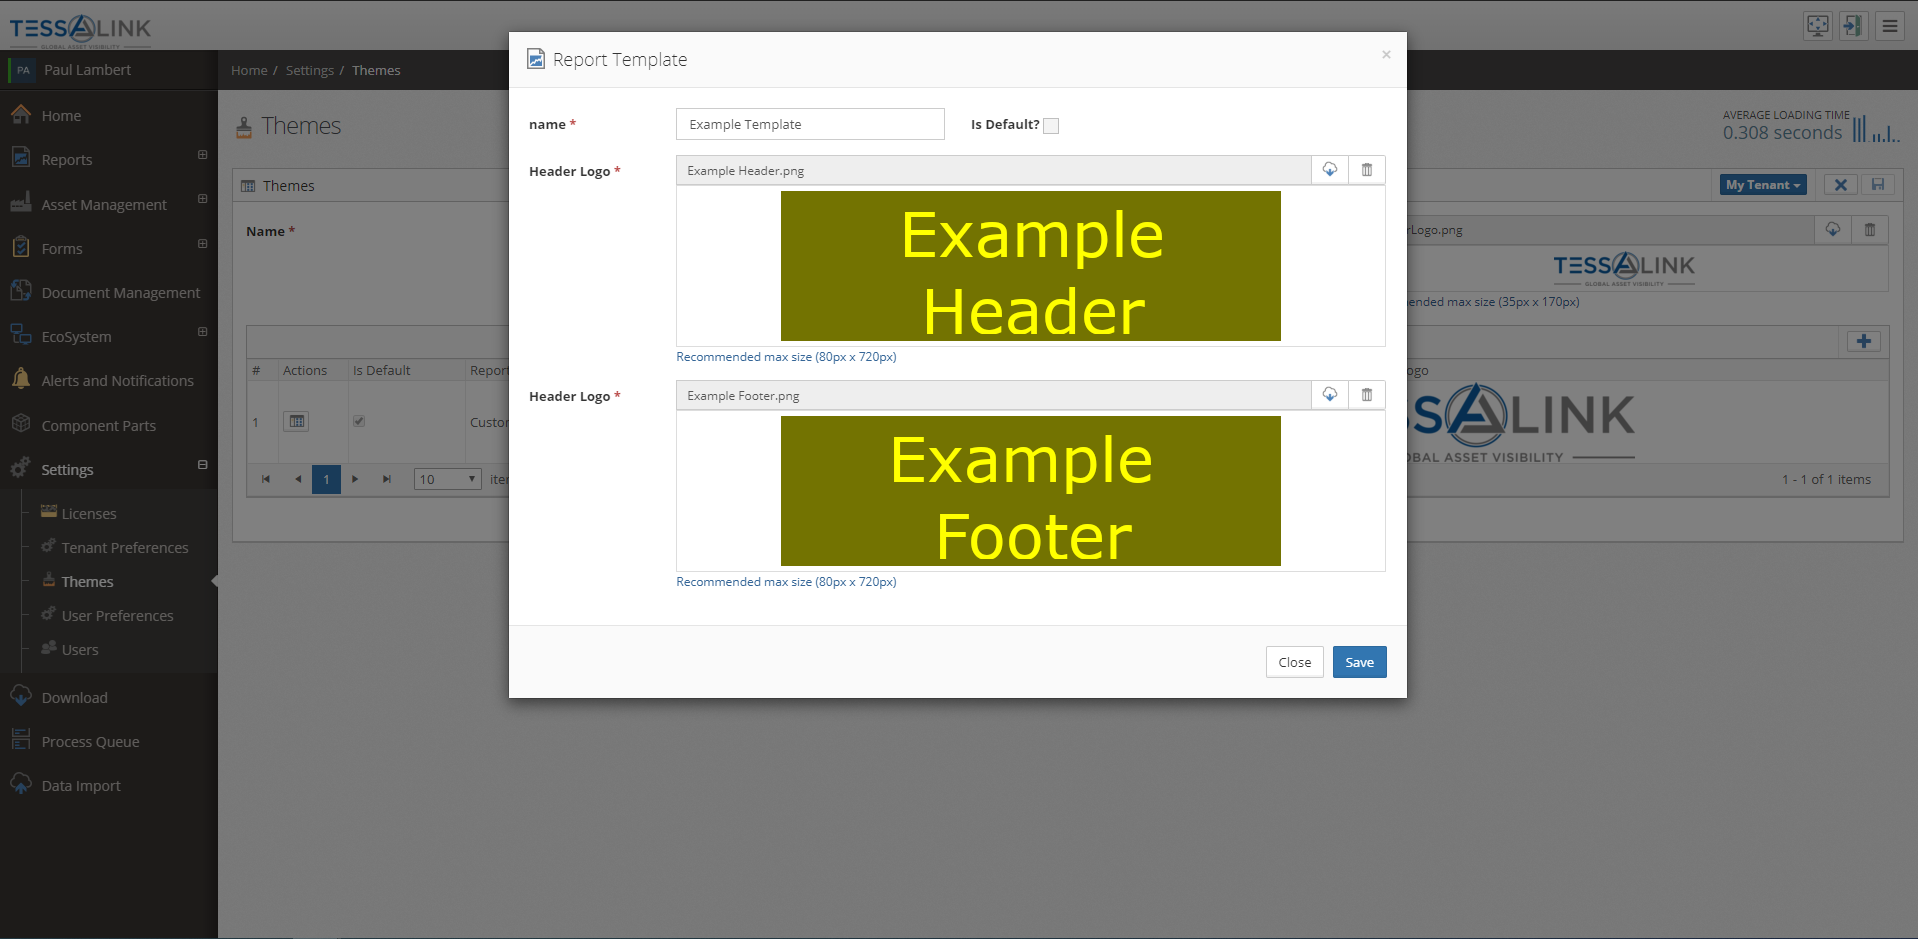Open the My Tenant dropdown
The height and width of the screenshot is (939, 1918).
pos(1762,185)
